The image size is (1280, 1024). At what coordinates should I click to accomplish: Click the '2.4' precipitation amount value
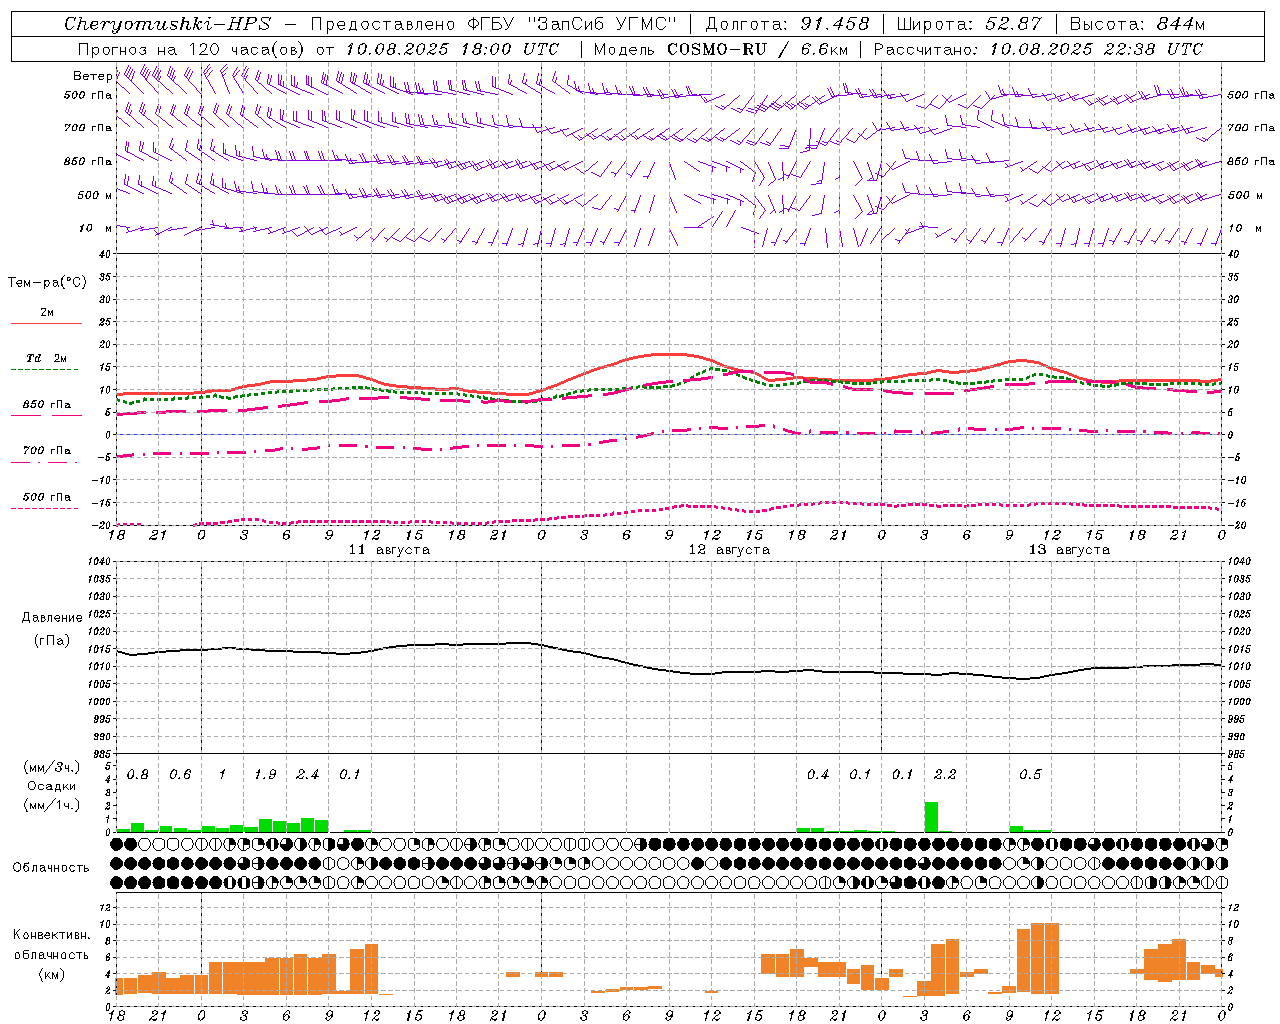tap(307, 774)
